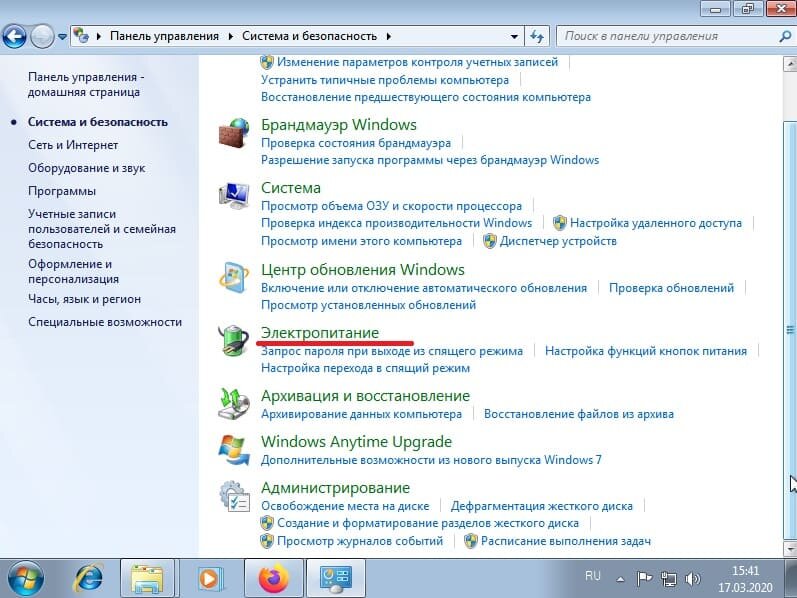Click Просмотр журналов событий link
Image resolution: width=797 pixels, height=598 pixels.
tap(360, 541)
